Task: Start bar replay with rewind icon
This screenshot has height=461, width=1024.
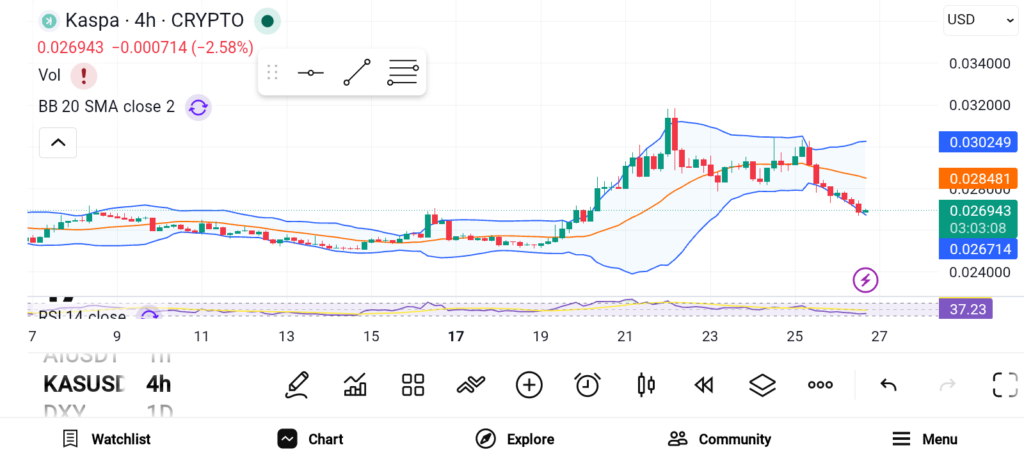Action: [x=703, y=385]
